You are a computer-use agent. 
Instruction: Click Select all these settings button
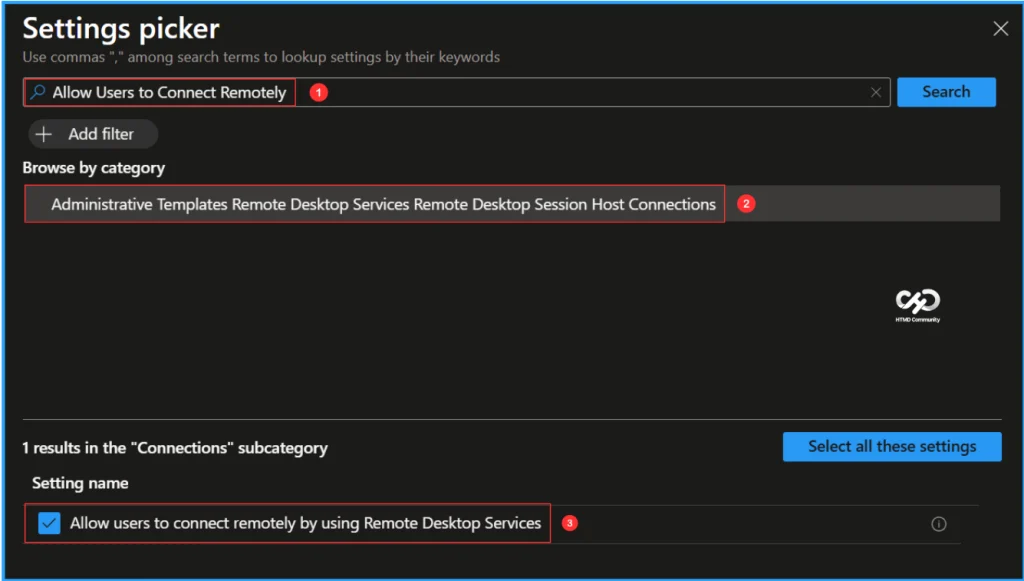(892, 447)
